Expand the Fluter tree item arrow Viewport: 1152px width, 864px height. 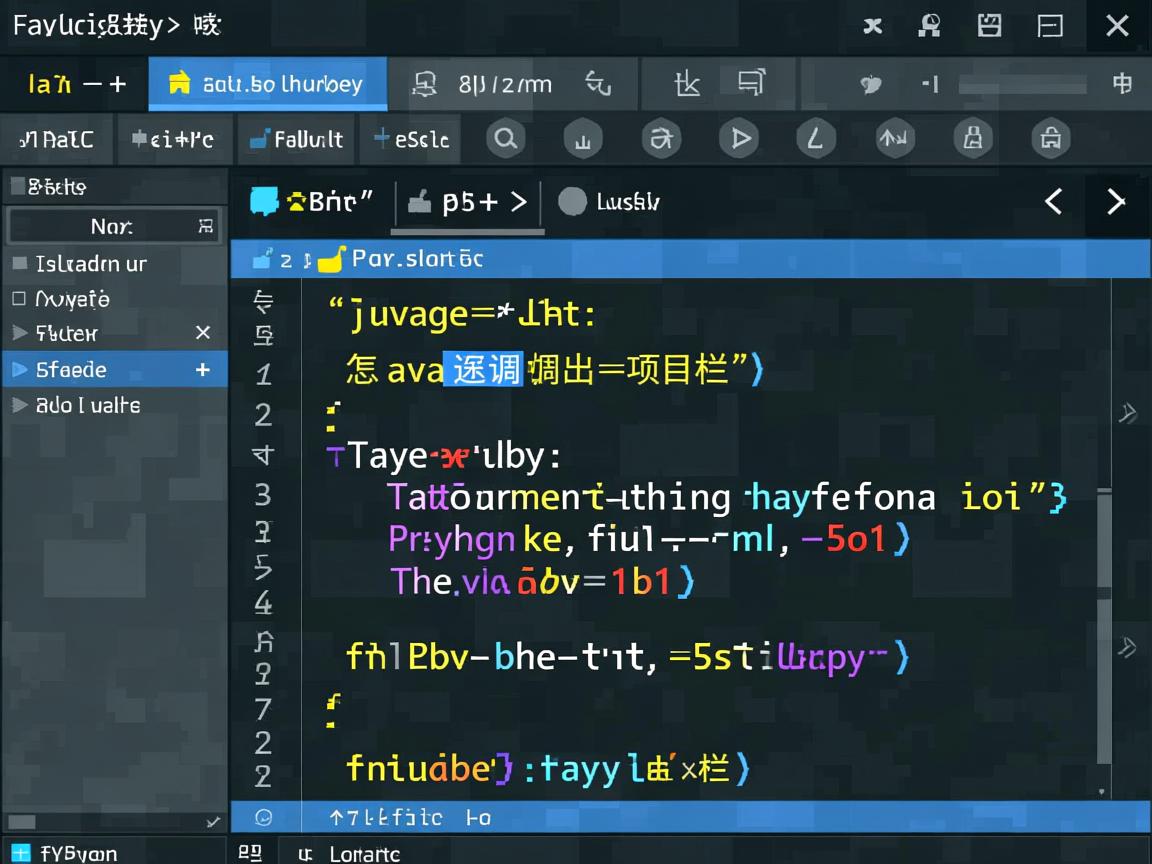(19, 333)
